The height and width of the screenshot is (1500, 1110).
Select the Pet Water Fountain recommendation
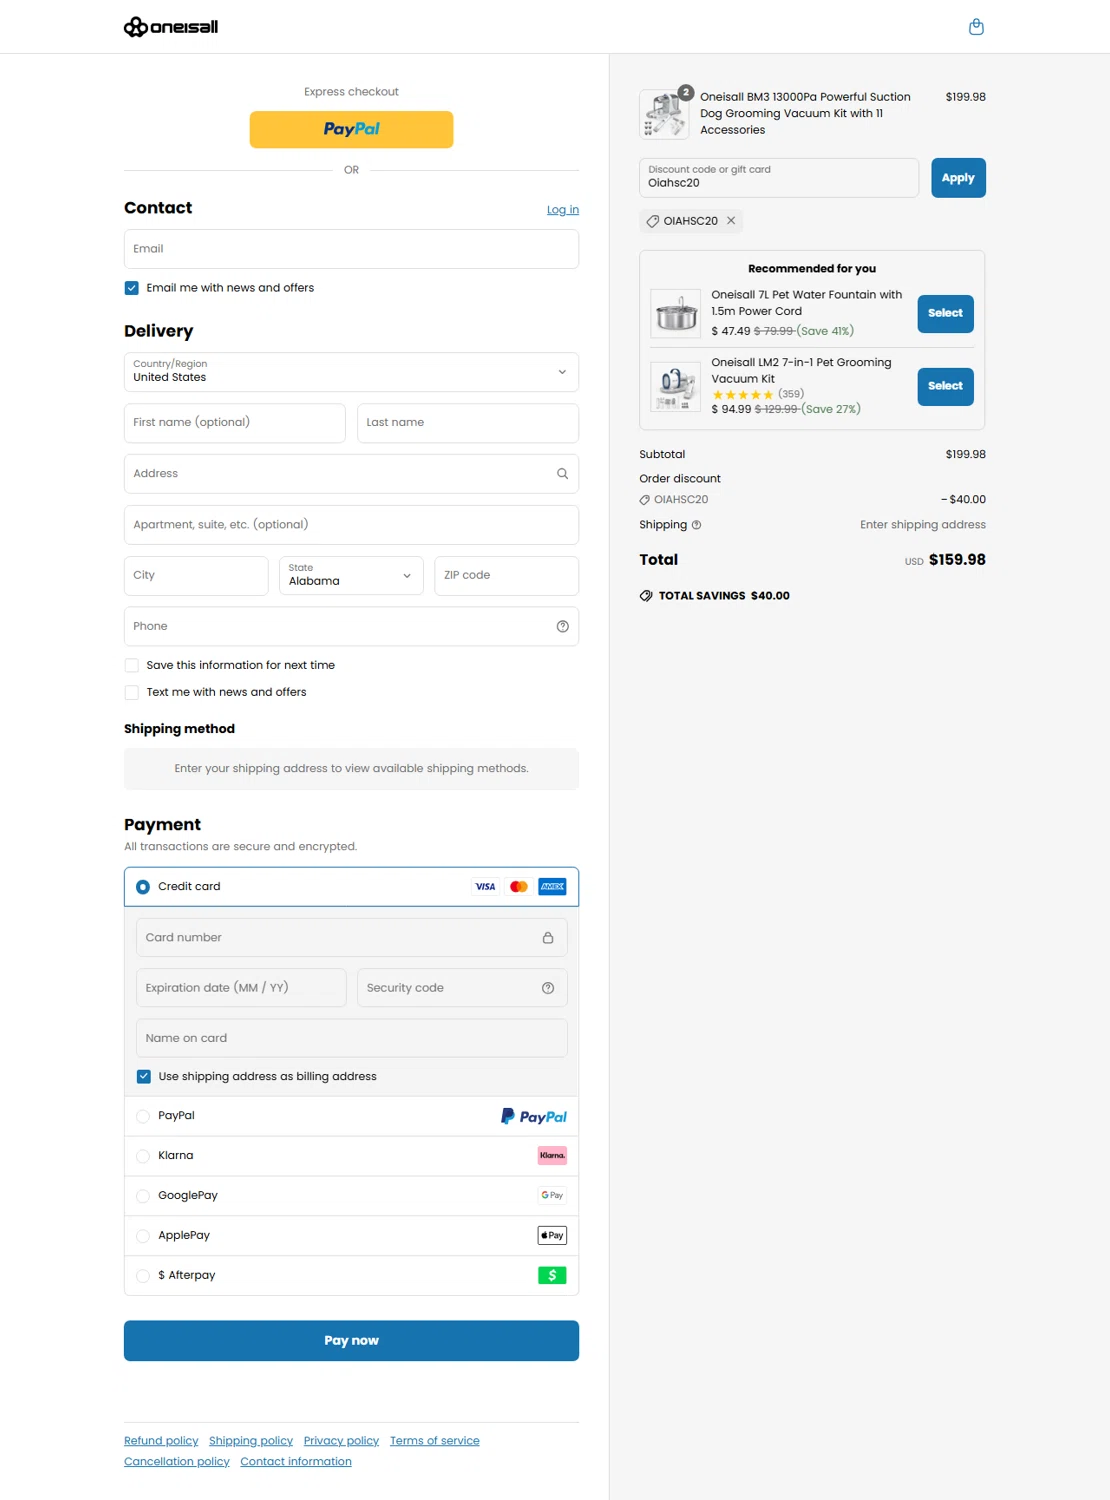[x=945, y=314]
